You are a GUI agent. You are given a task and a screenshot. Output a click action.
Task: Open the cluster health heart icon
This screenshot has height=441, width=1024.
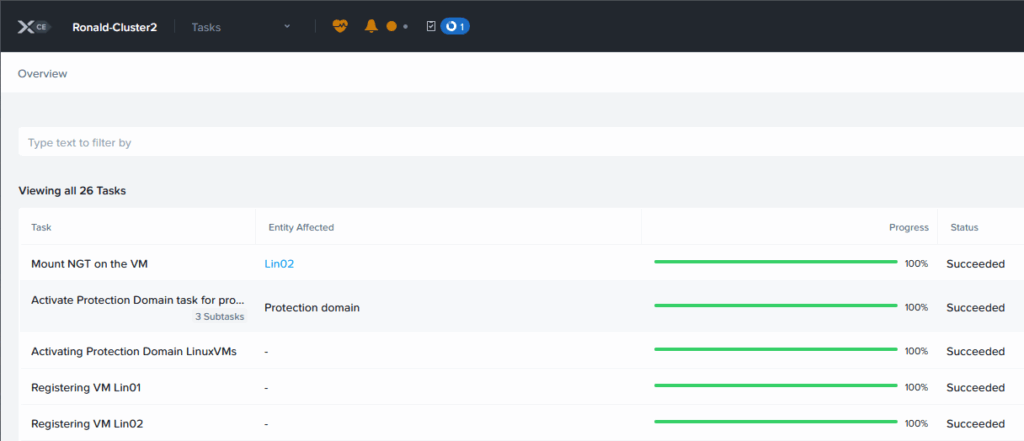340,27
